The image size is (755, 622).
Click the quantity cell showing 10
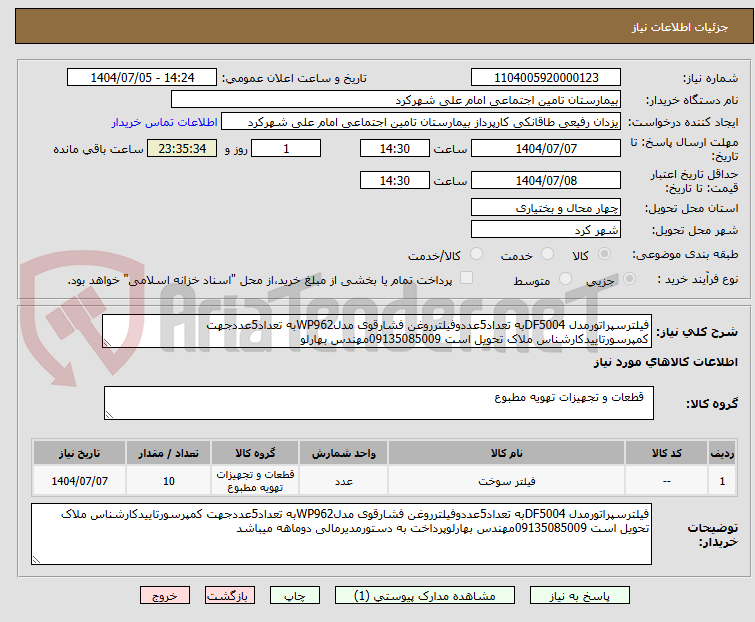[168, 480]
